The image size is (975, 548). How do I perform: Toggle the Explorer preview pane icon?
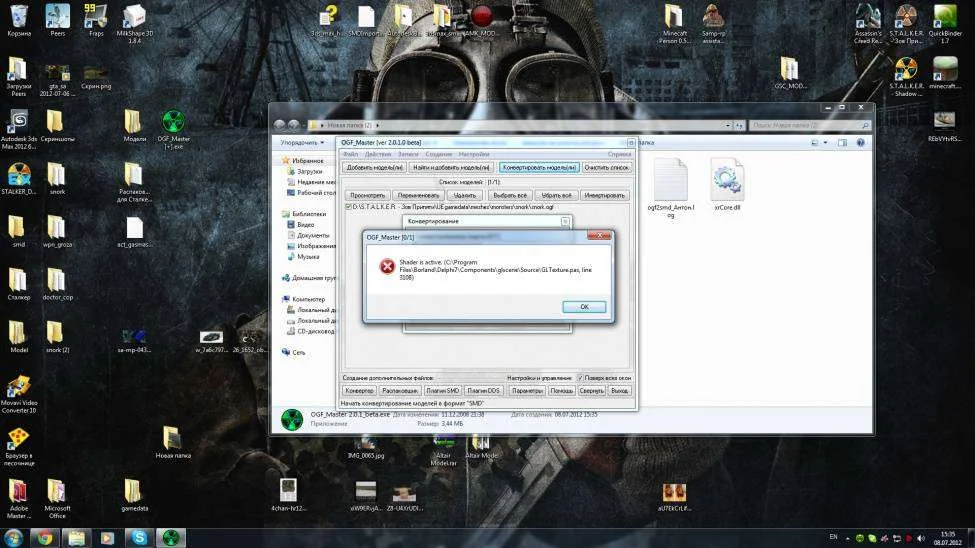(x=842, y=142)
